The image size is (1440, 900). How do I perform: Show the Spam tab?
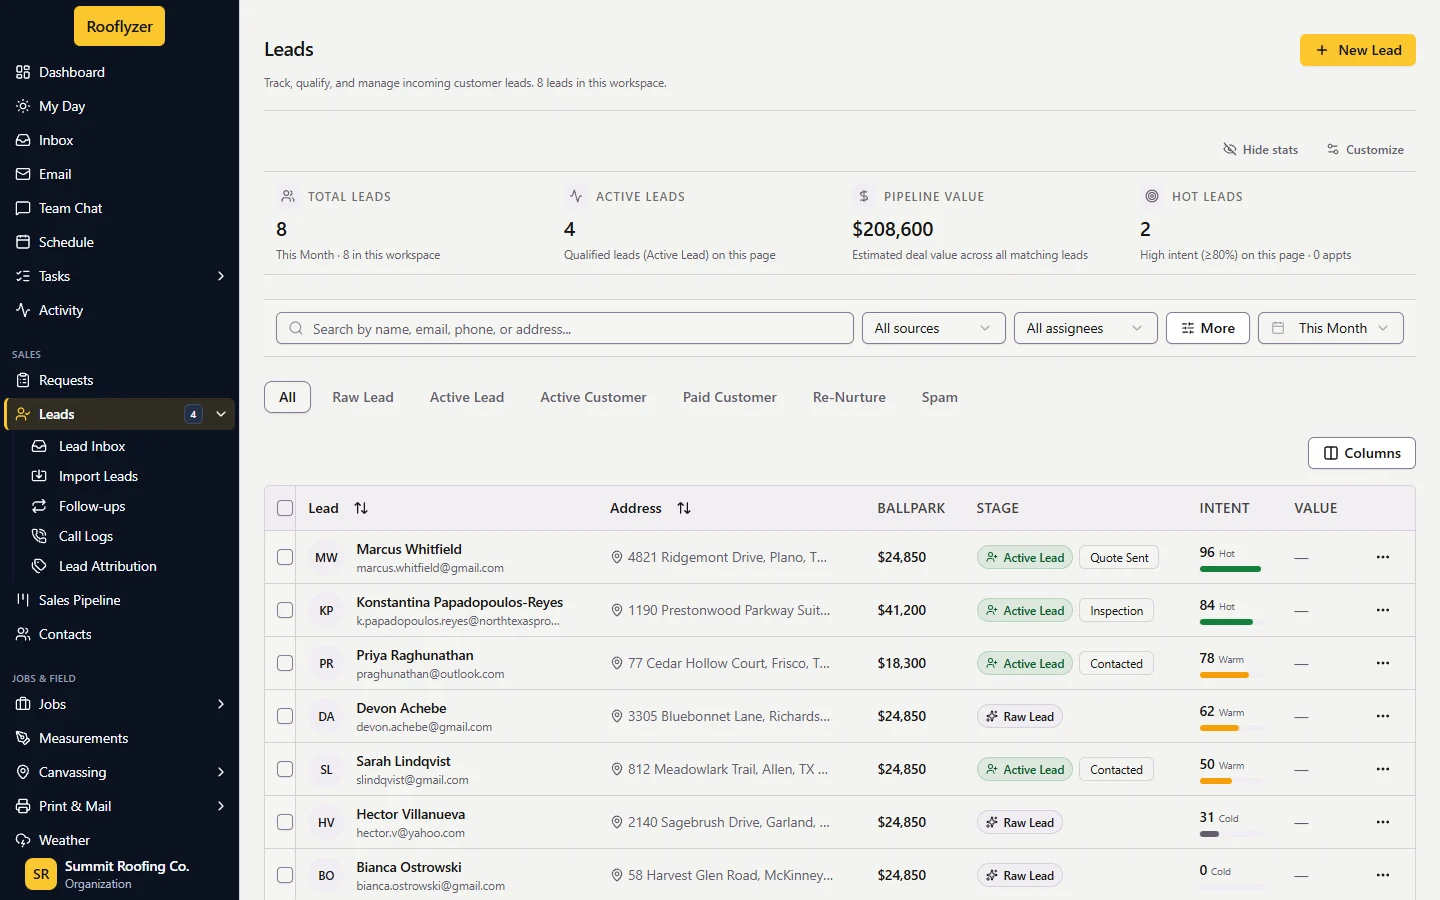(940, 397)
